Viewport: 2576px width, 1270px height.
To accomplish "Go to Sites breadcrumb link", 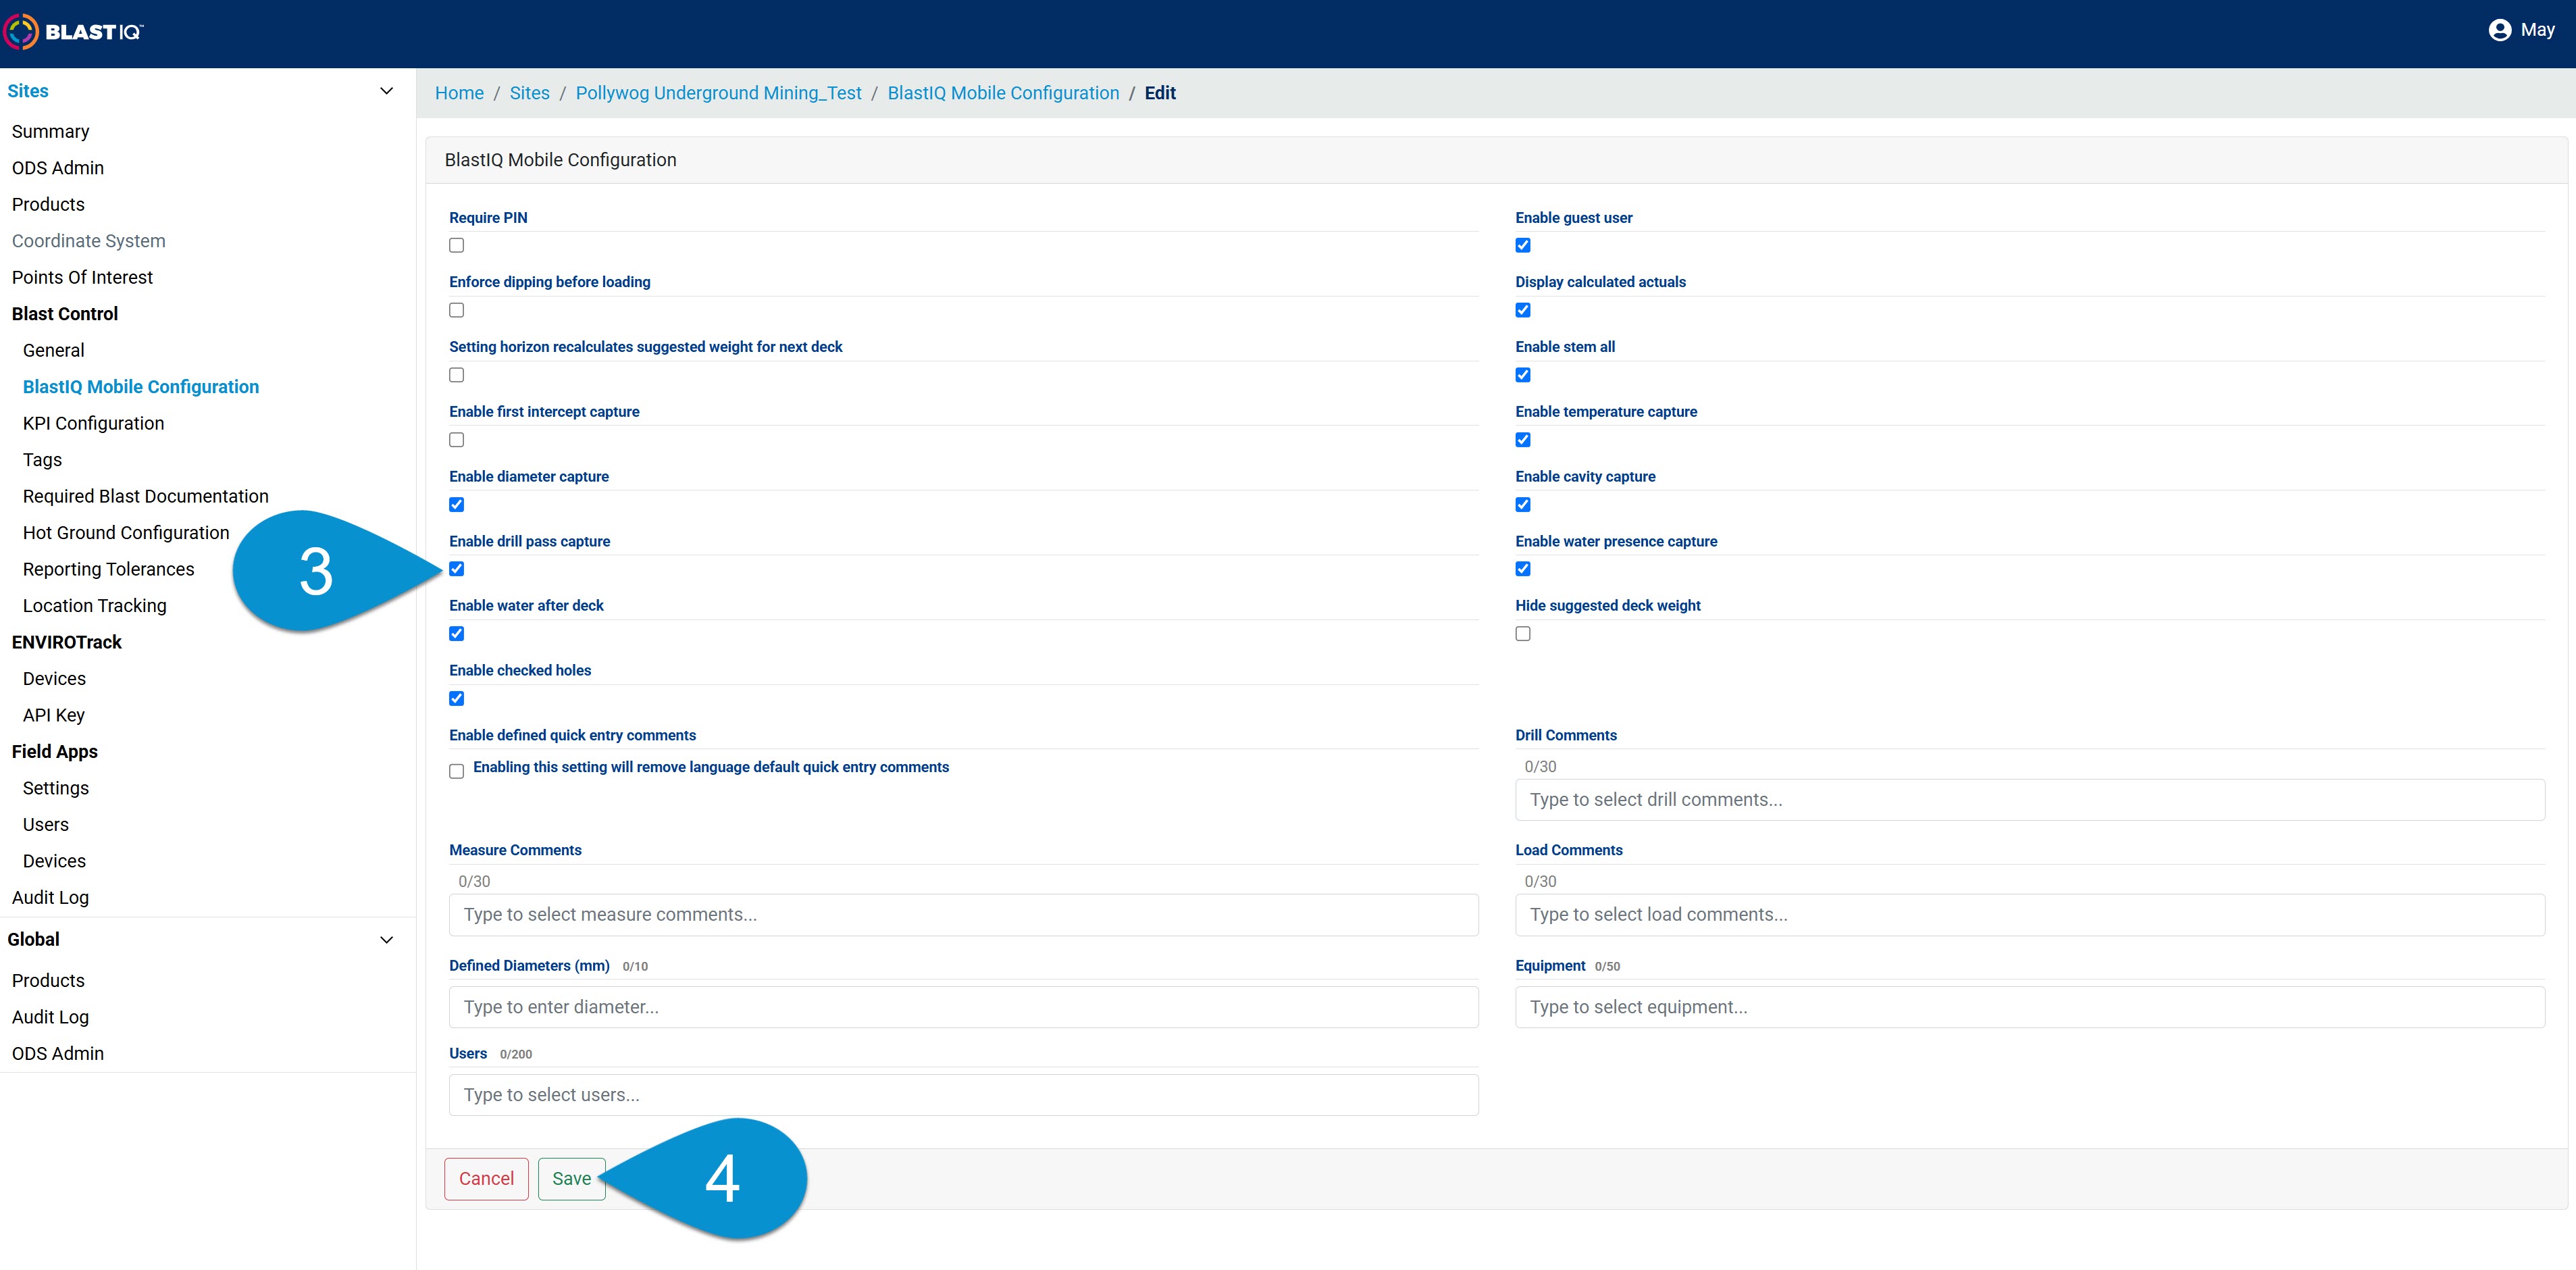I will (x=530, y=93).
